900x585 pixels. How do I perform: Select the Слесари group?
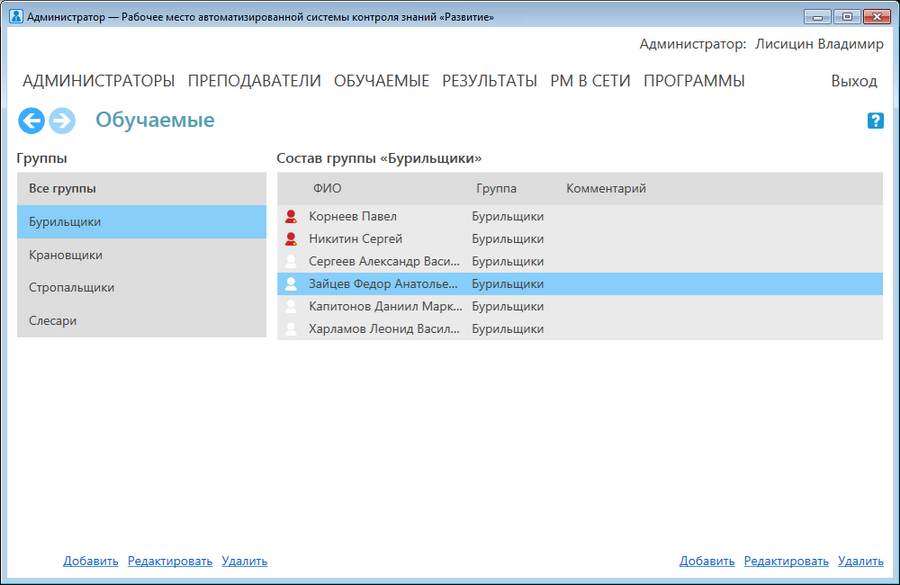[142, 320]
